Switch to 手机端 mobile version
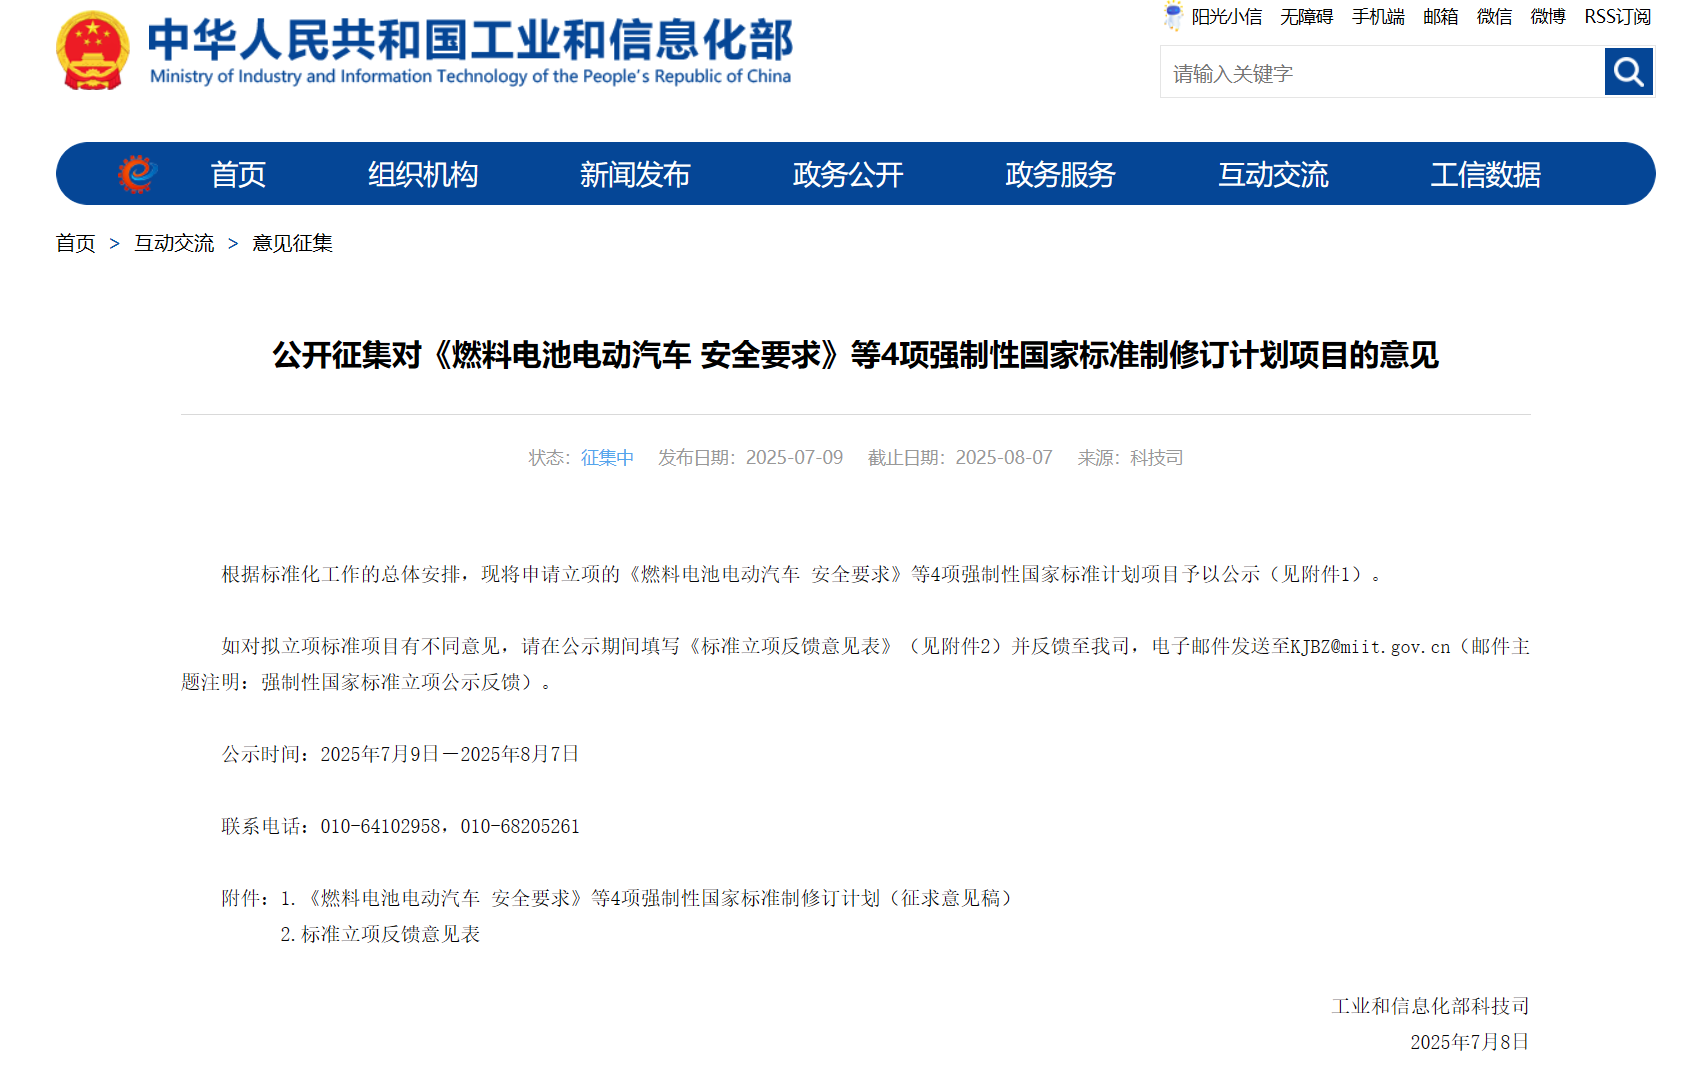 coord(1377,17)
